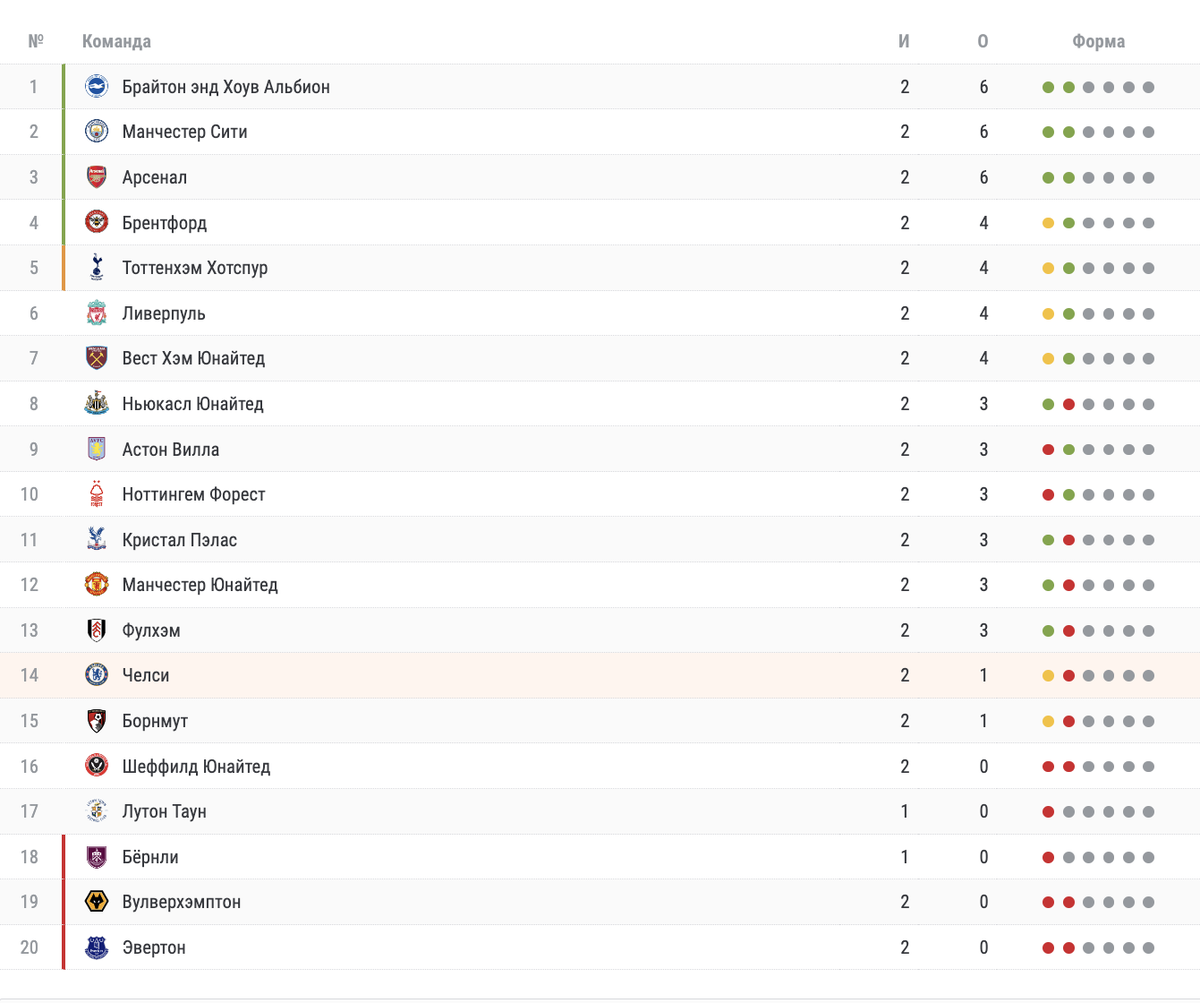Sort by the И games column header
Screen dimensions: 1200x1003
[x=904, y=41]
